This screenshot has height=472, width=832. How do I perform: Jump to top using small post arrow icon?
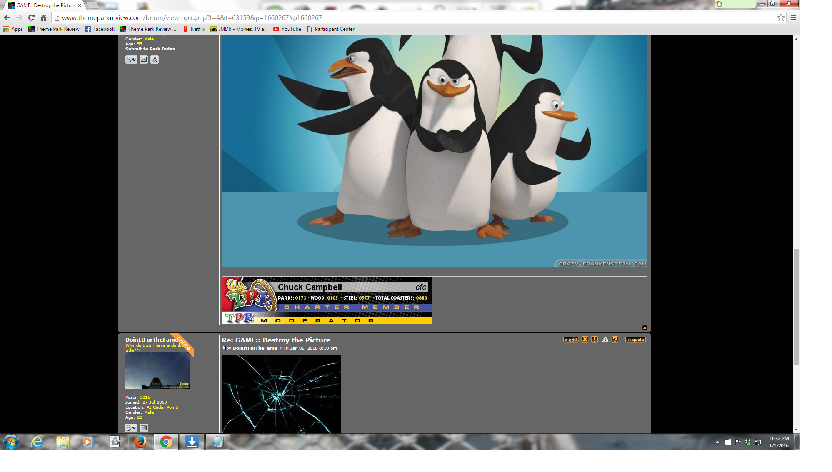point(644,328)
